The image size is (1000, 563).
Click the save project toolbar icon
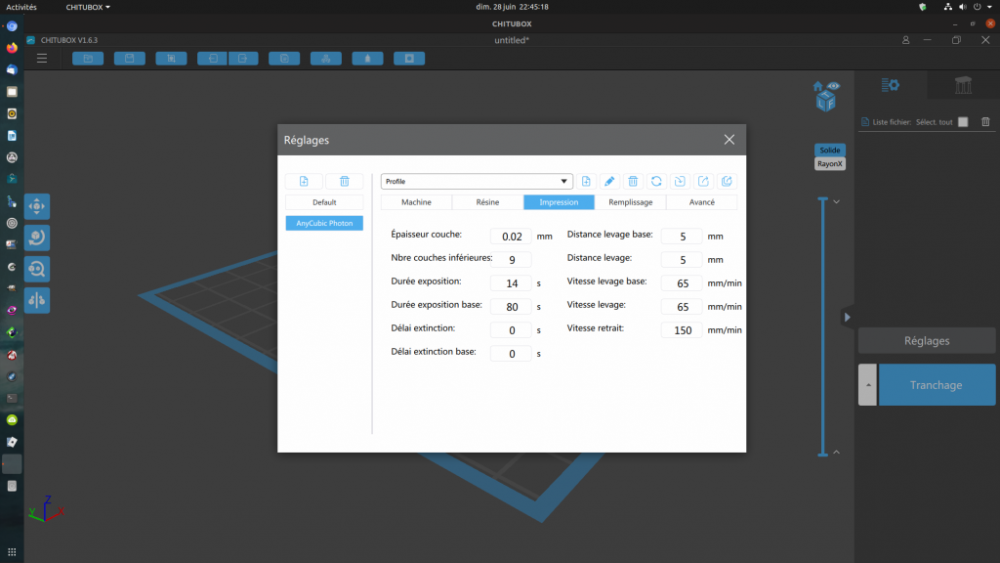(129, 59)
